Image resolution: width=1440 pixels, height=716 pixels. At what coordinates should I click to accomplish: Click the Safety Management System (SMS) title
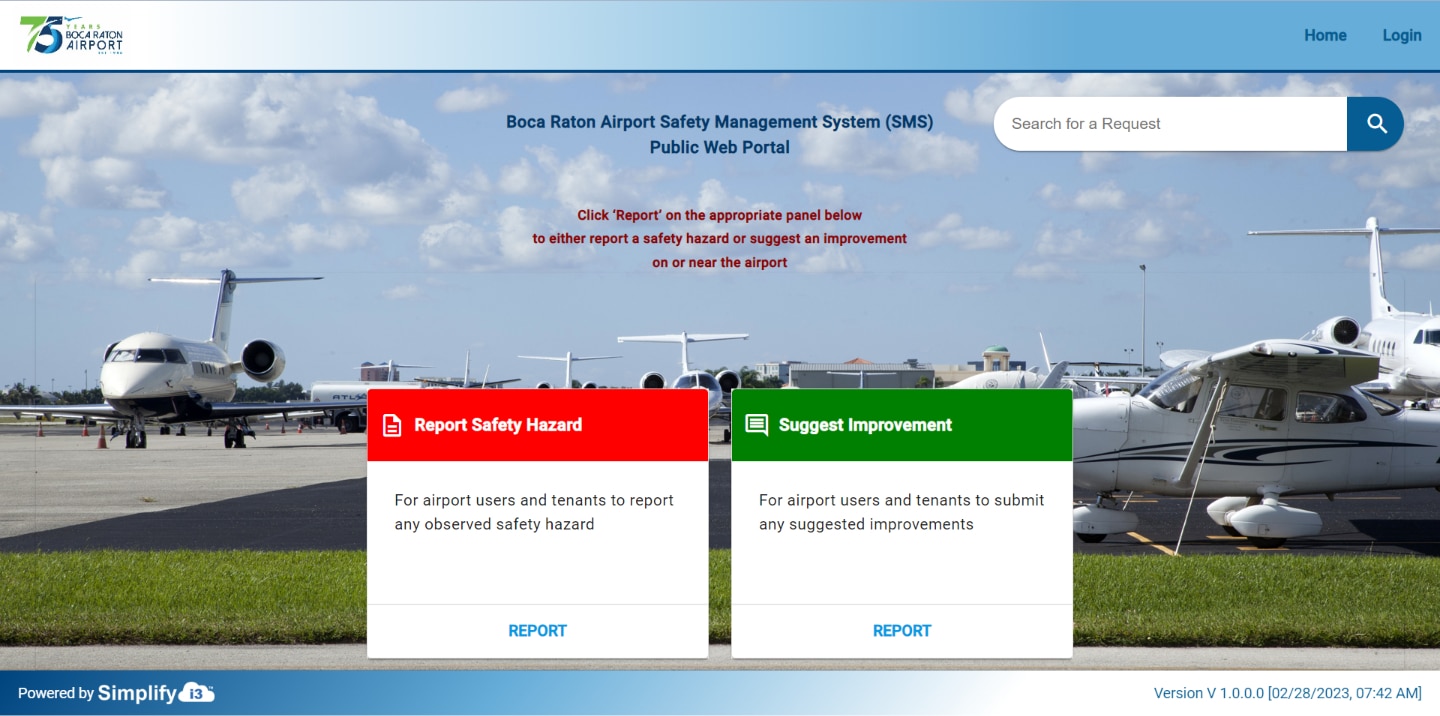tap(719, 122)
